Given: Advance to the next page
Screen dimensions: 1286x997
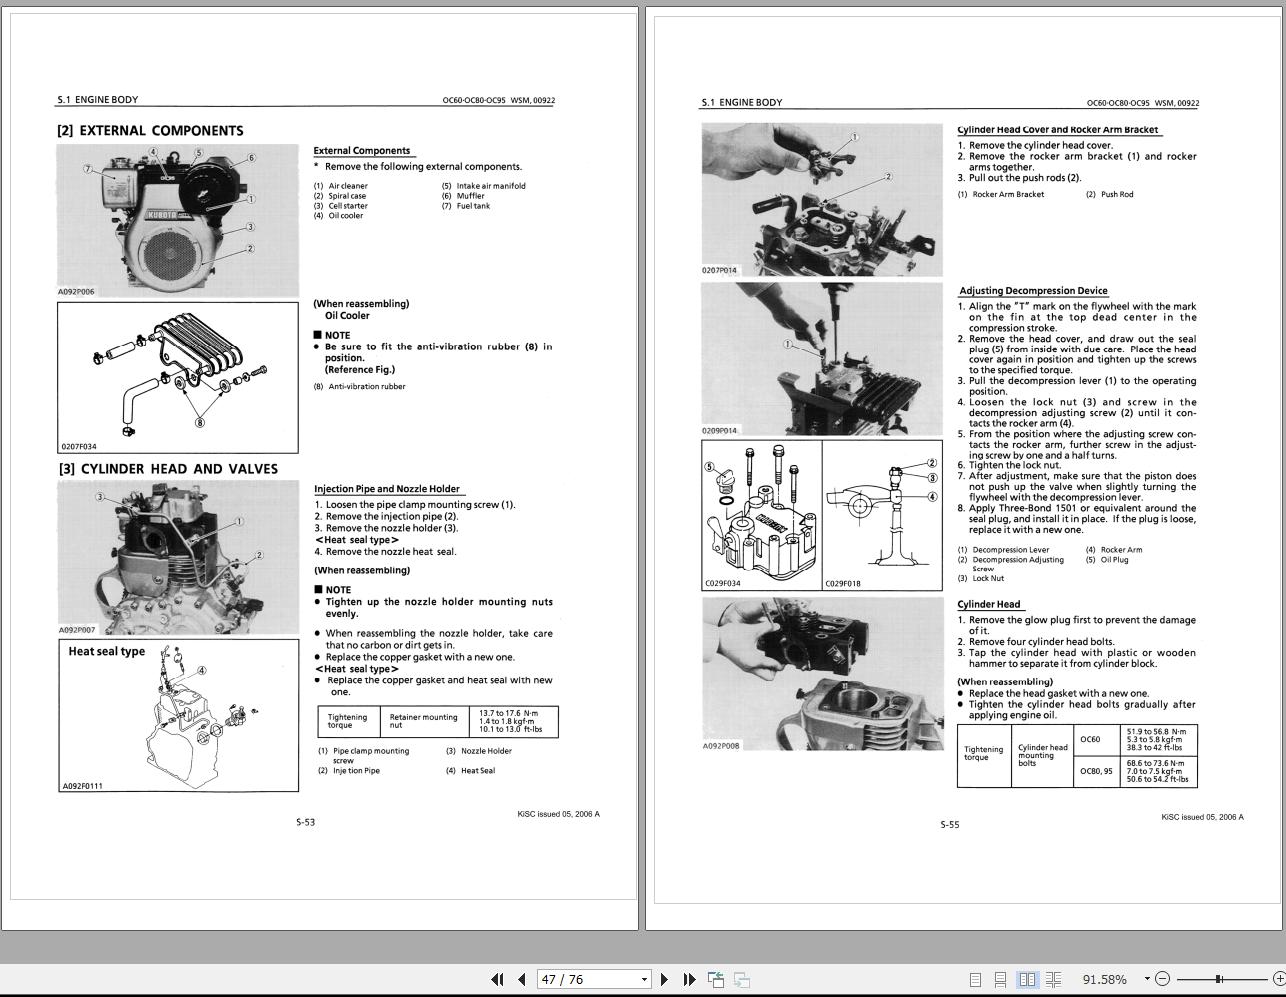Looking at the screenshot, I should tap(664, 980).
